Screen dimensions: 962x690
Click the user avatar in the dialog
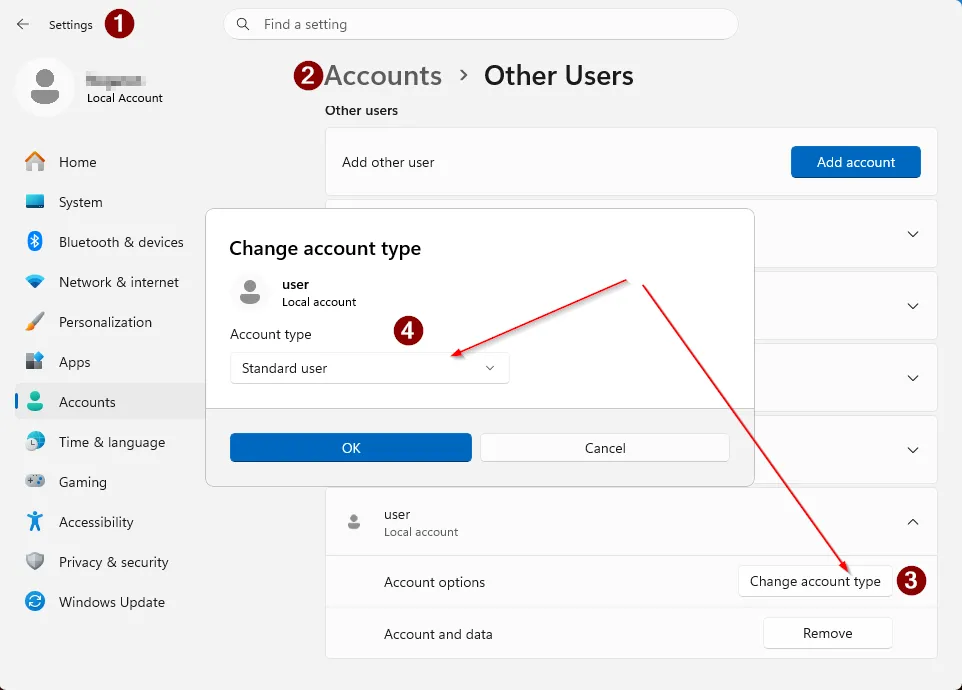pos(250,292)
